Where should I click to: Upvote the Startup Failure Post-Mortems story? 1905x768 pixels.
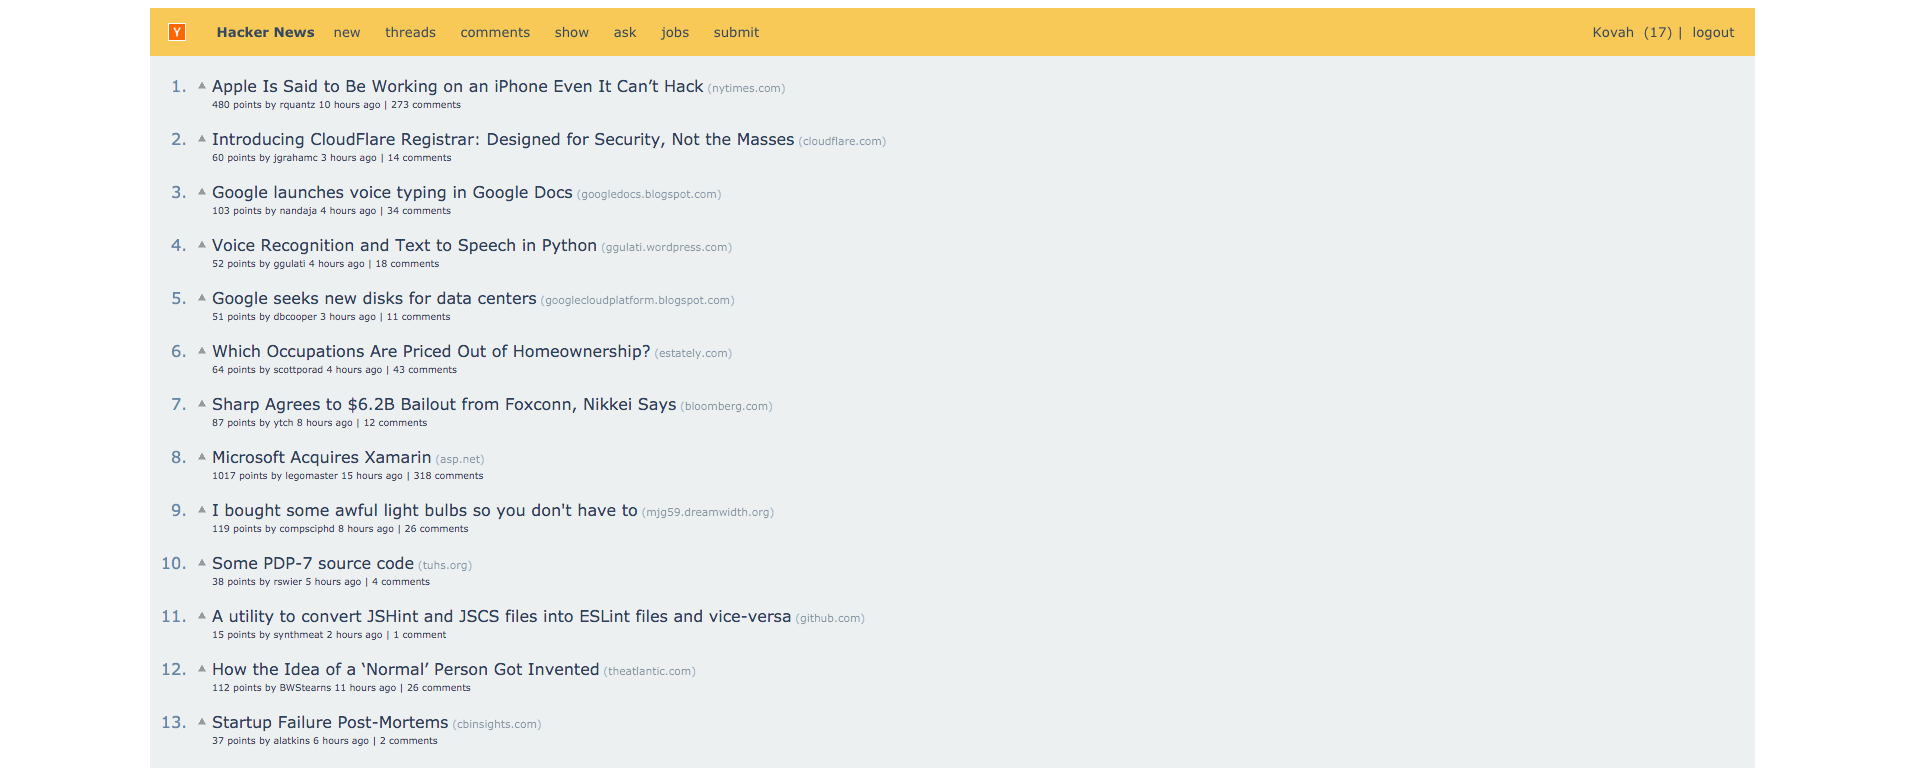[x=202, y=722]
